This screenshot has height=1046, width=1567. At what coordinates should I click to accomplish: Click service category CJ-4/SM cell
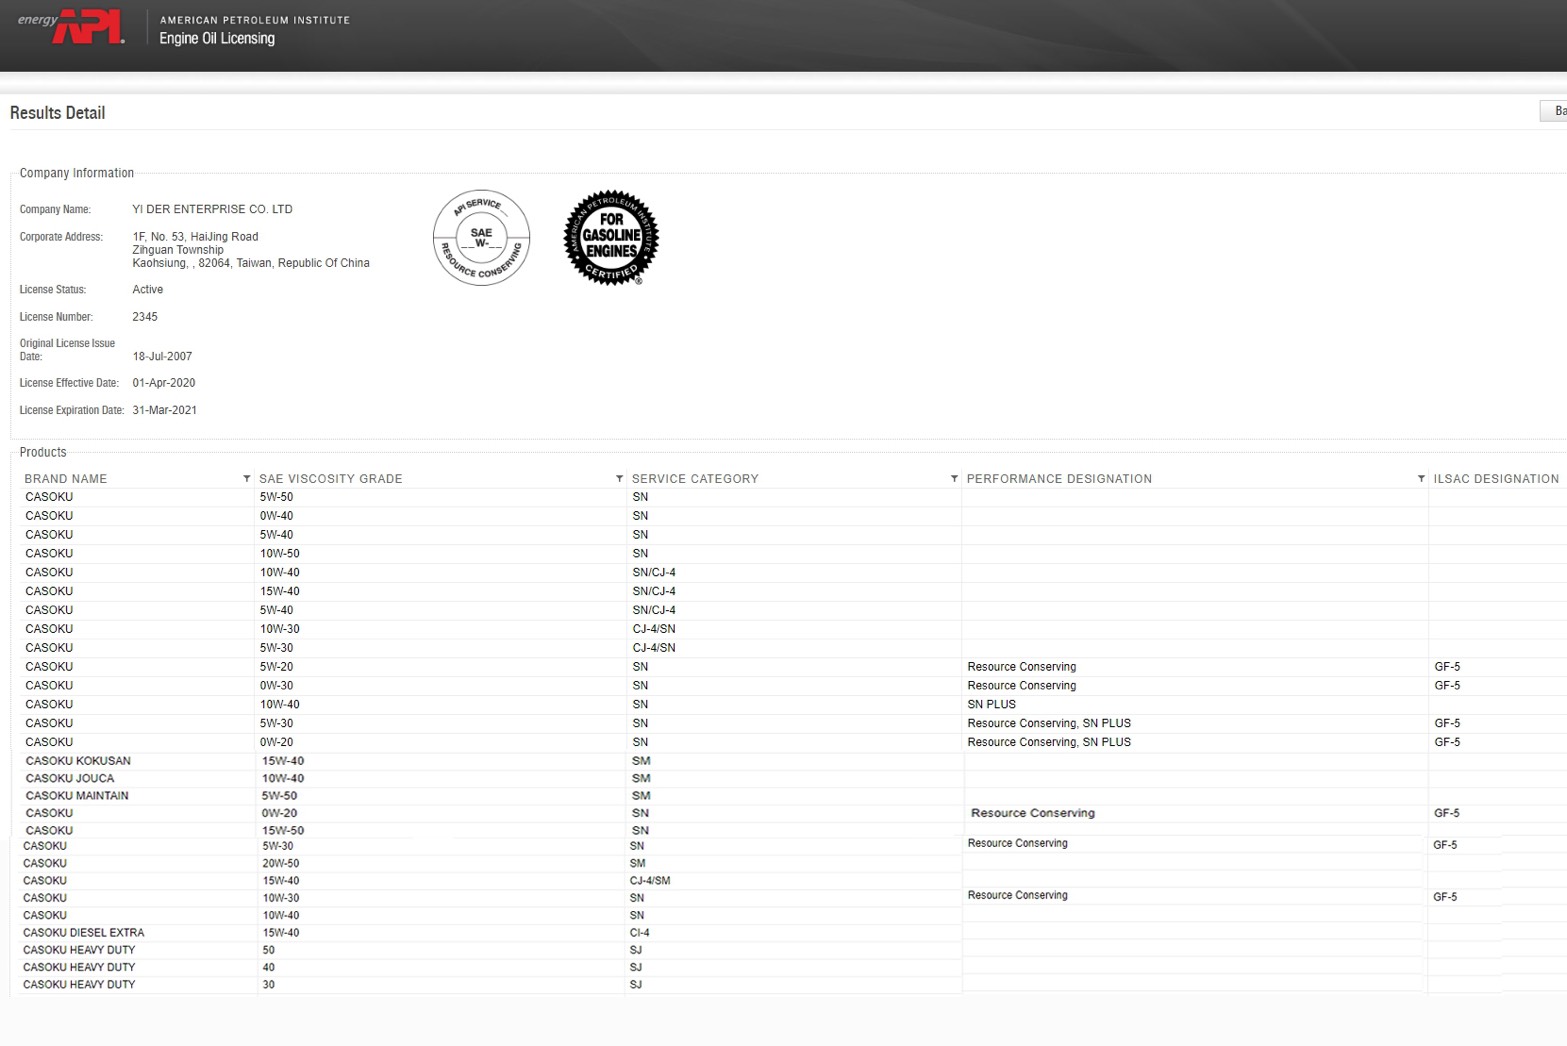point(650,881)
